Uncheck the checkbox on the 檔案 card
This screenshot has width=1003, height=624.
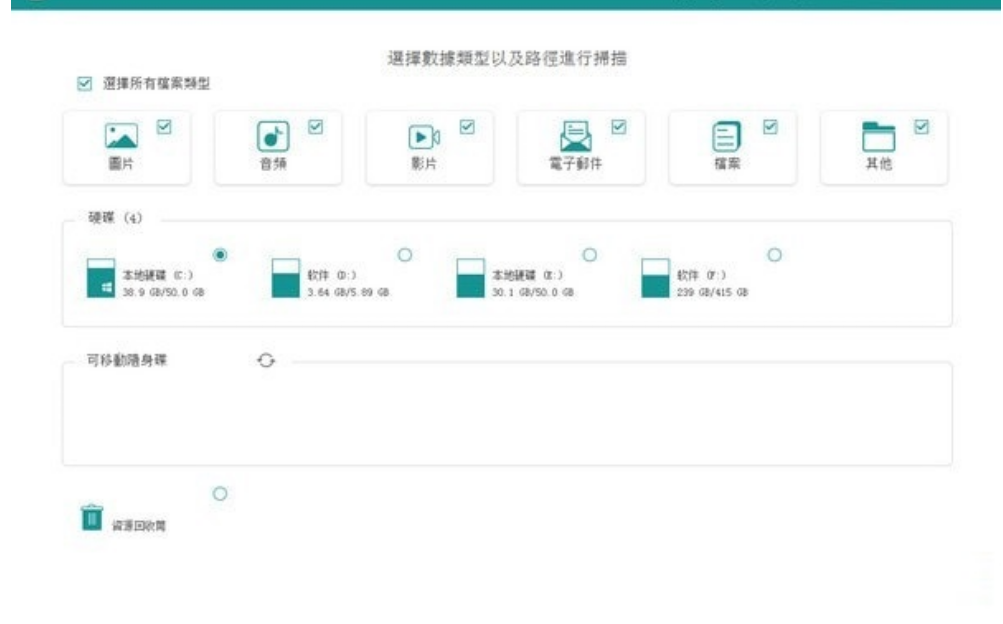tap(770, 126)
